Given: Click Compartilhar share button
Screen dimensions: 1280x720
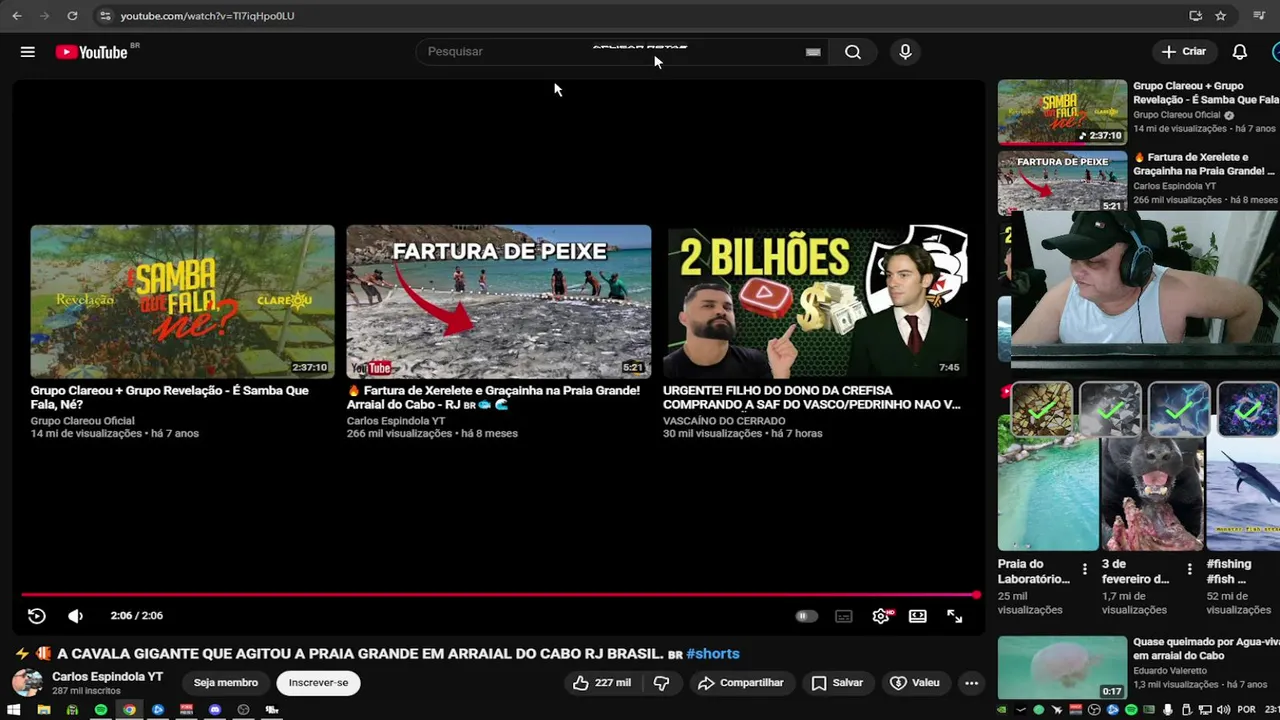Looking at the screenshot, I should click(x=741, y=683).
